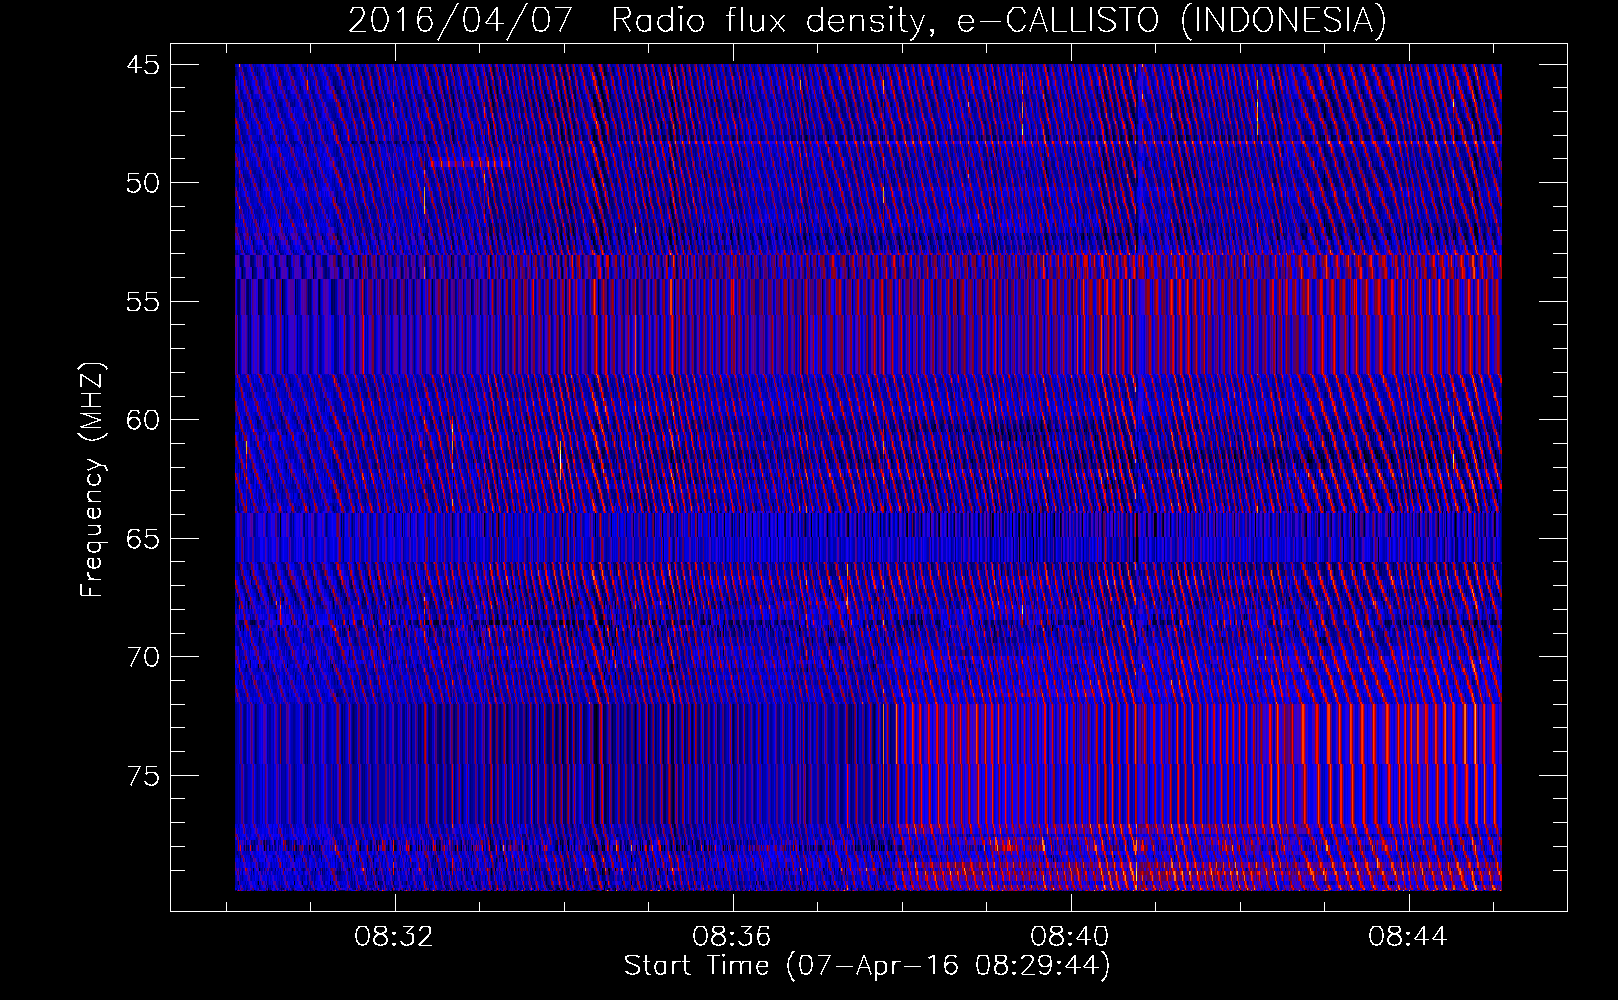This screenshot has height=1000, width=1618.
Task: Click the 50 frequency tick label
Action: 142,183
